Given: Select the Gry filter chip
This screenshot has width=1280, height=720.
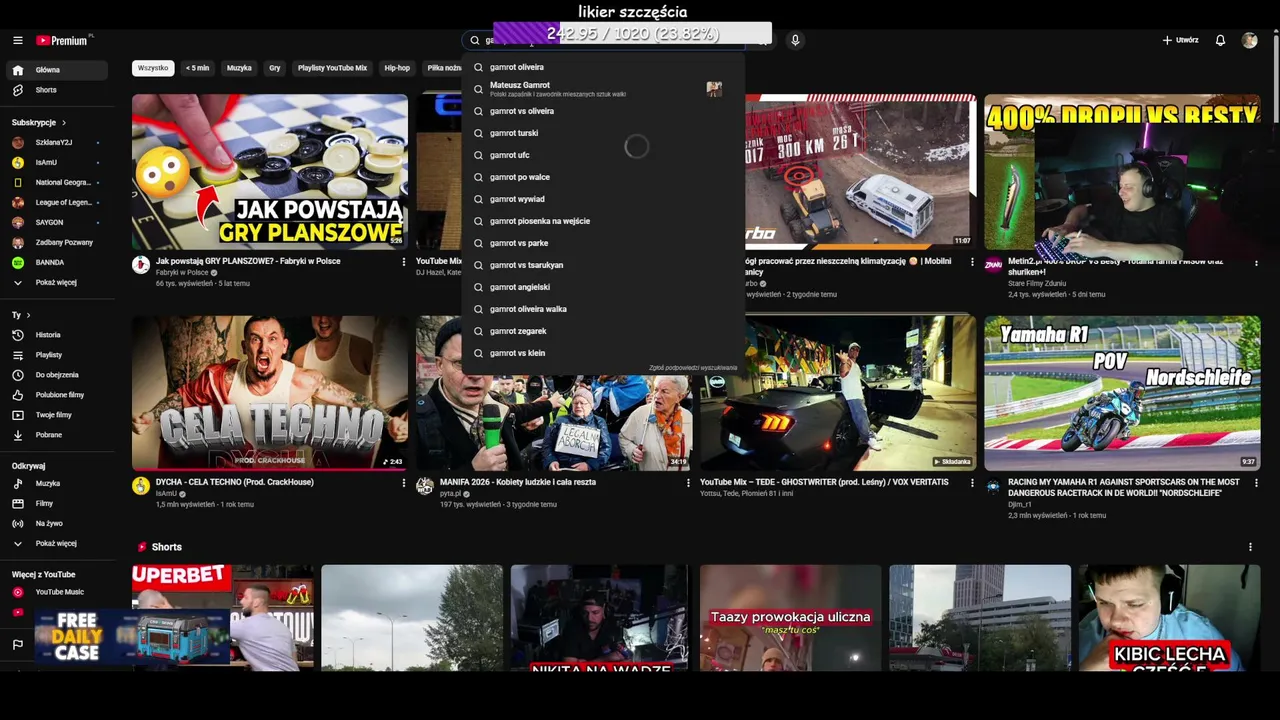Looking at the screenshot, I should [x=275, y=68].
